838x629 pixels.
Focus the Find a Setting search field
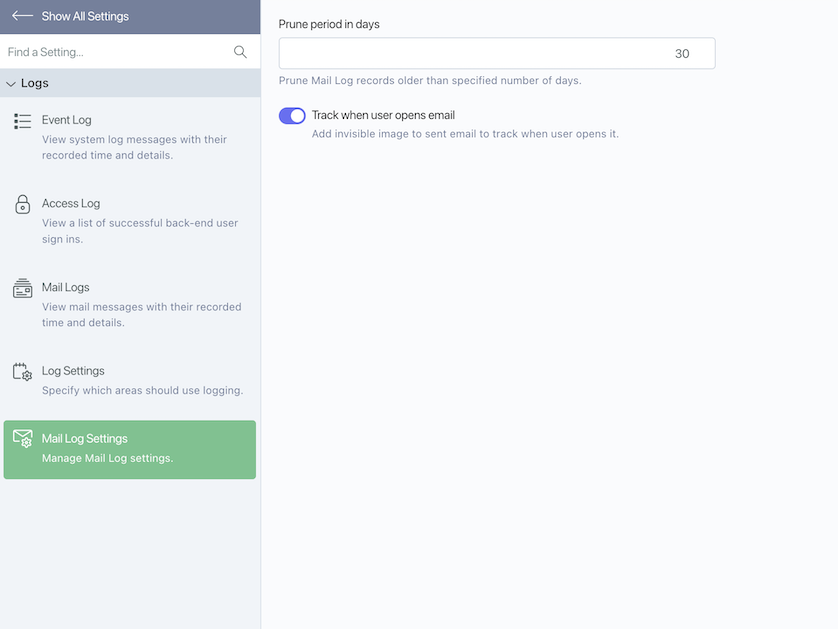(118, 52)
